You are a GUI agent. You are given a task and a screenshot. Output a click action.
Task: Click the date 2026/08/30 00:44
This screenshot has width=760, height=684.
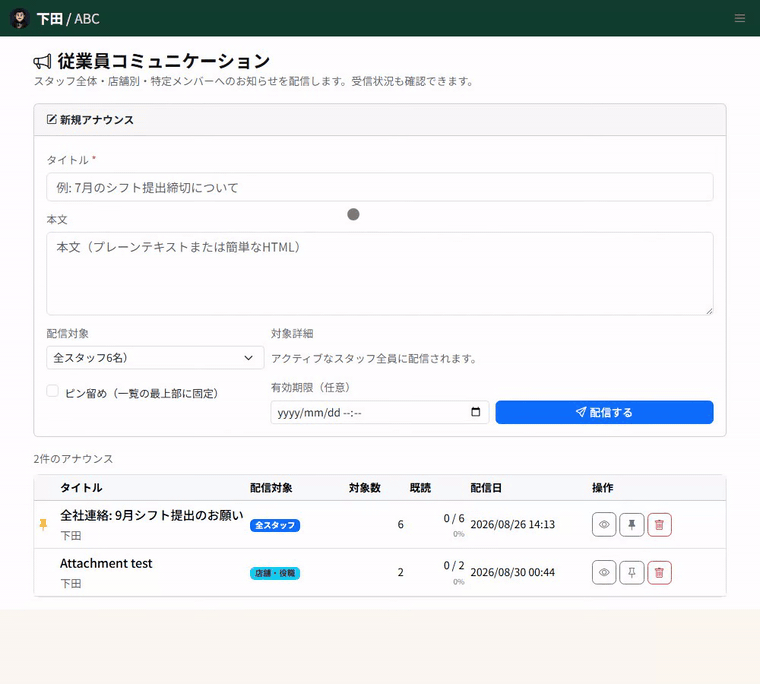[512, 573]
